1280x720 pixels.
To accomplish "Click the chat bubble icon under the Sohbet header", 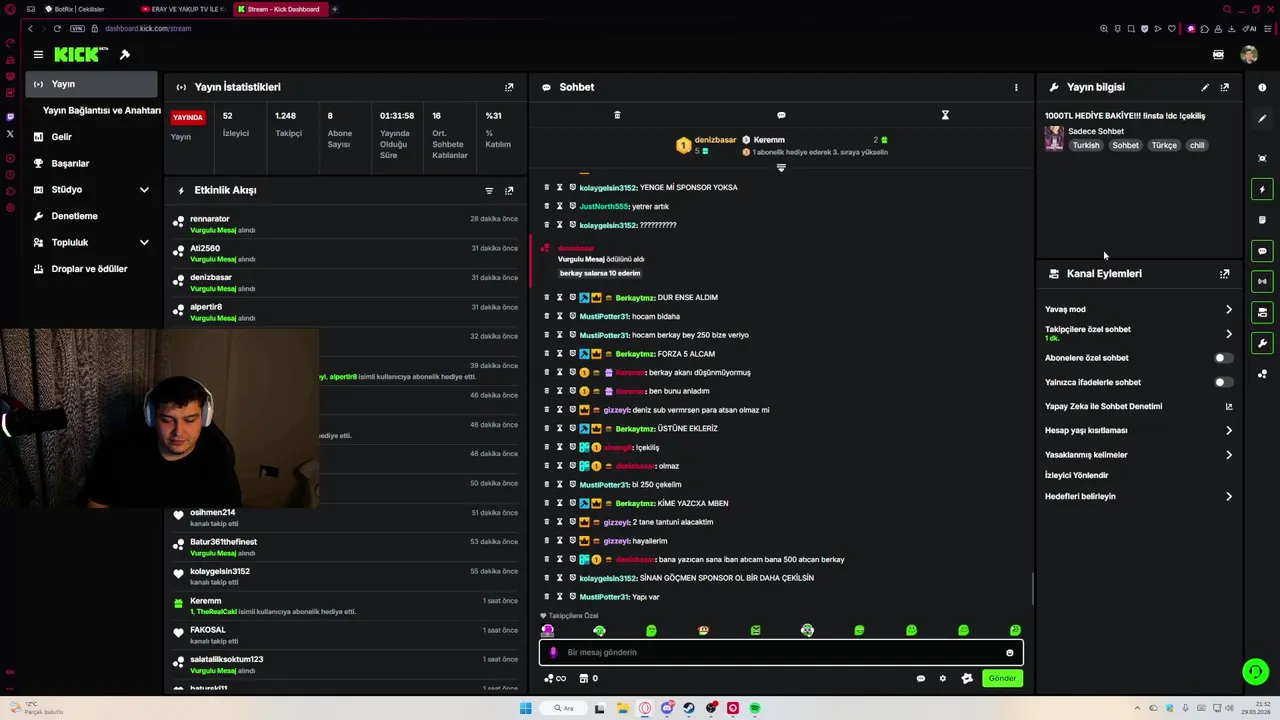I will point(781,115).
